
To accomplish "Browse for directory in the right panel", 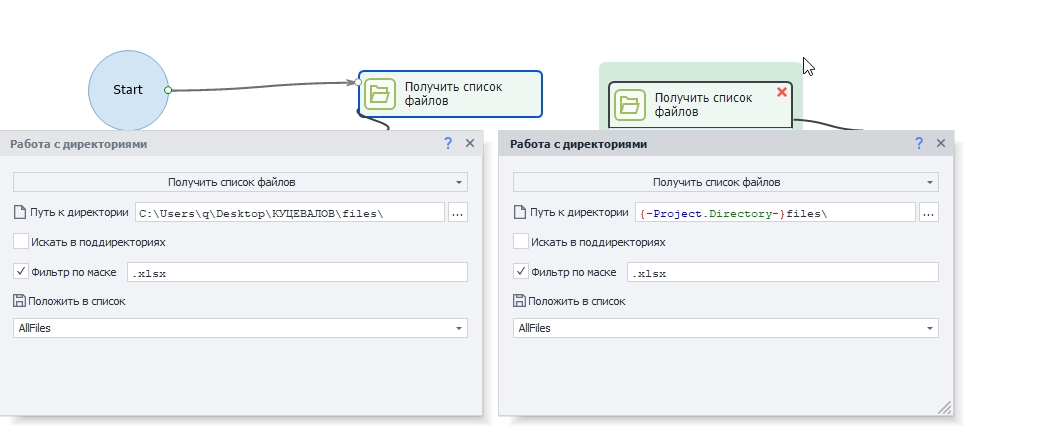I will click(x=928, y=212).
